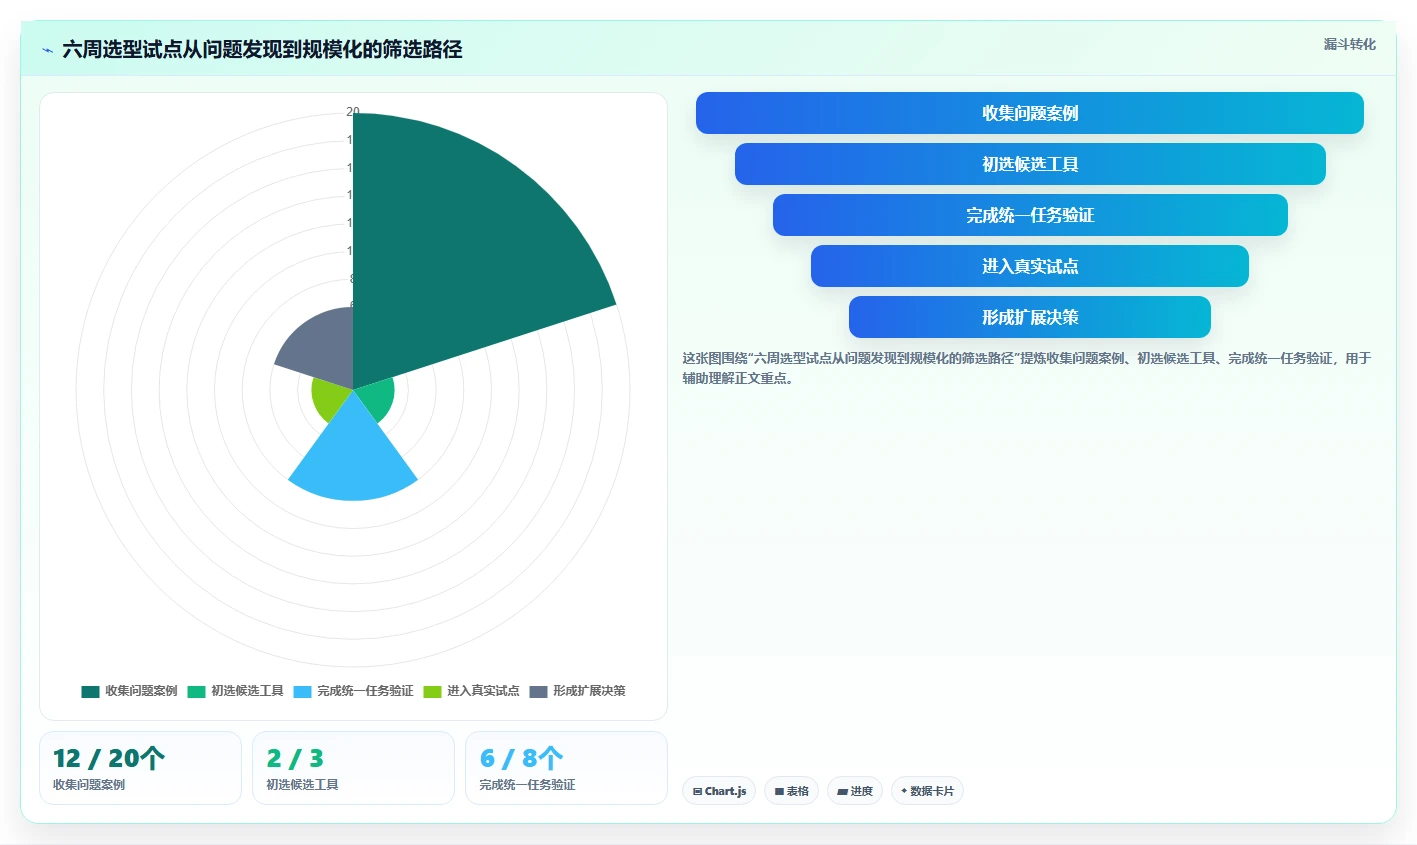Image resolution: width=1417 pixels, height=845 pixels.
Task: Click the description paragraph starting 这张图围绕
Action: [x=1027, y=368]
